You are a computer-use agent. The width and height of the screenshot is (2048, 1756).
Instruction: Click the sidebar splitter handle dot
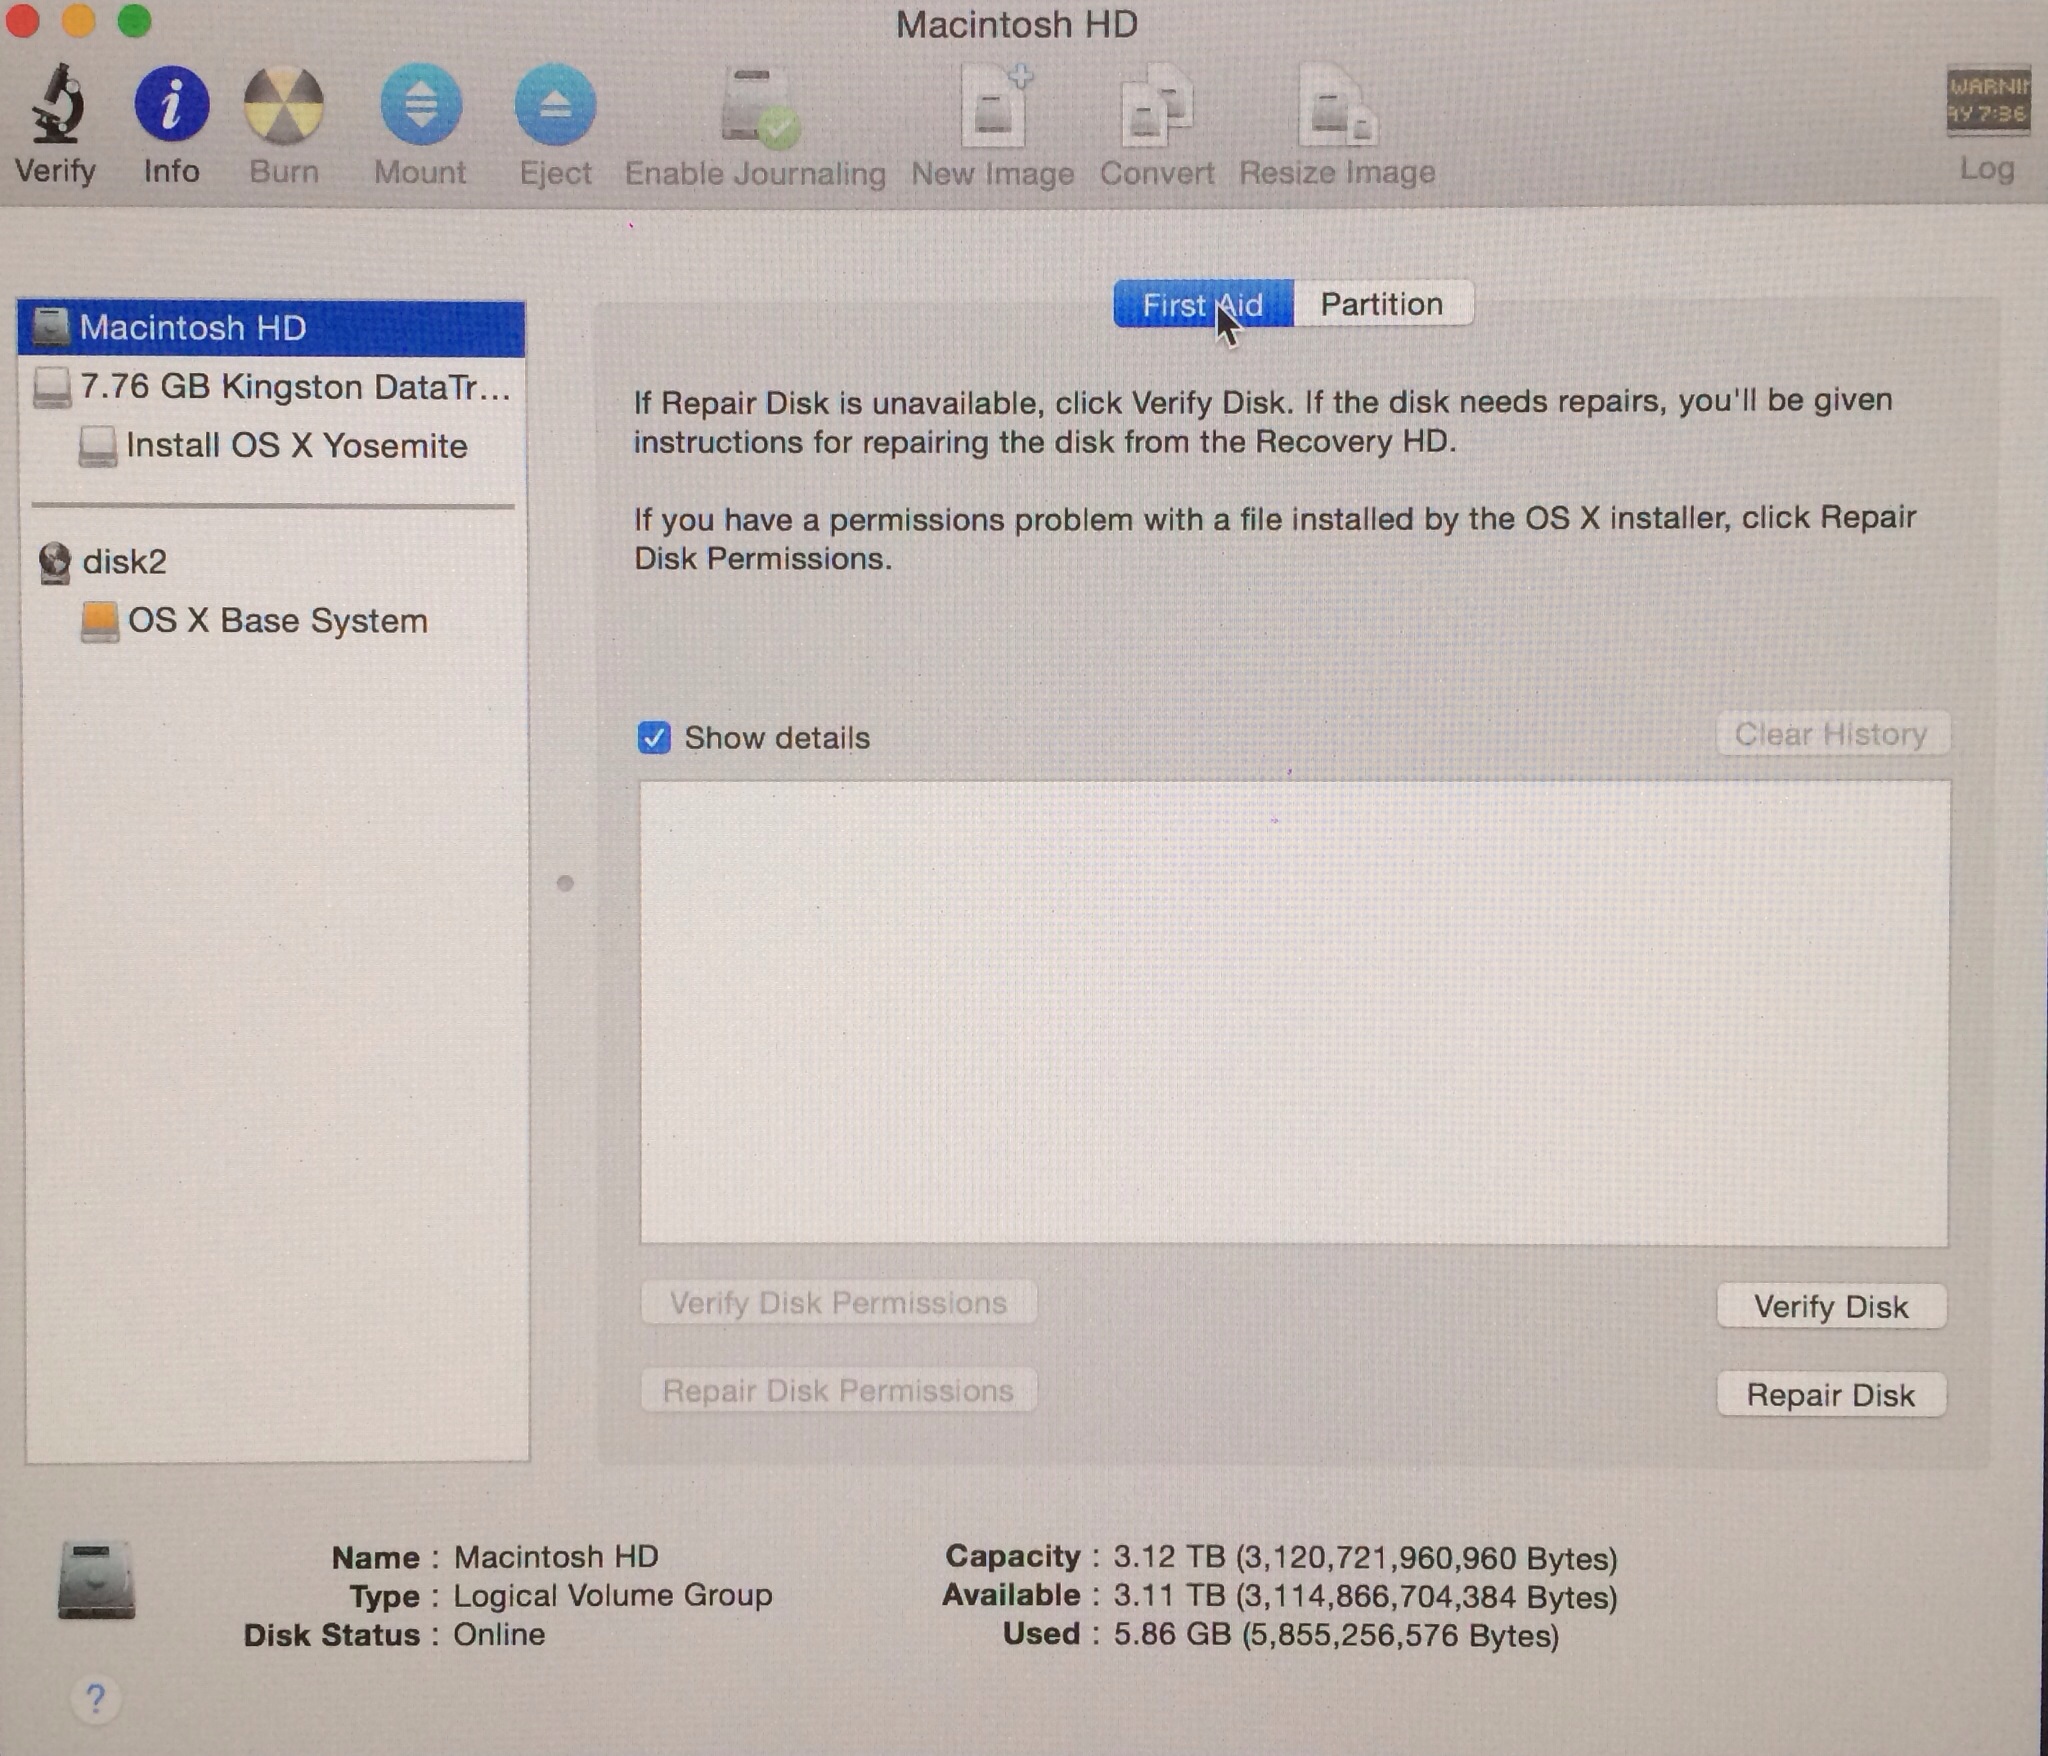tap(565, 883)
